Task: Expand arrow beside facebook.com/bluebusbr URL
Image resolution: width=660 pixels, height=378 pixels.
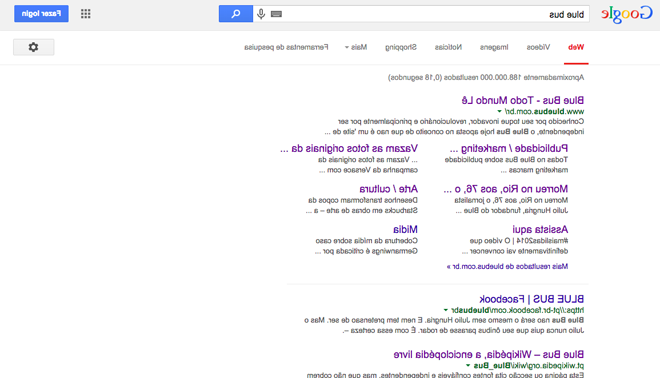Action: click(446, 310)
